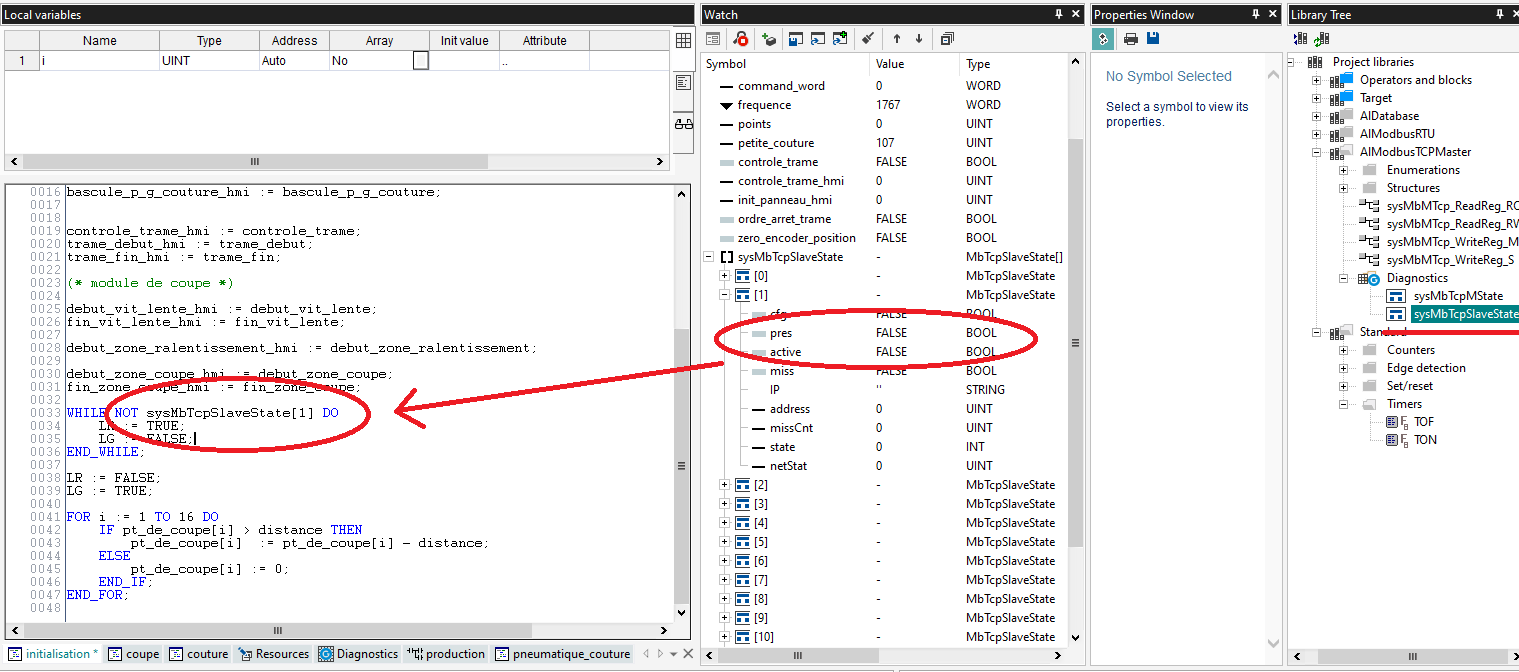Click the green plus add-symbol icon in Watch

(x=767, y=39)
